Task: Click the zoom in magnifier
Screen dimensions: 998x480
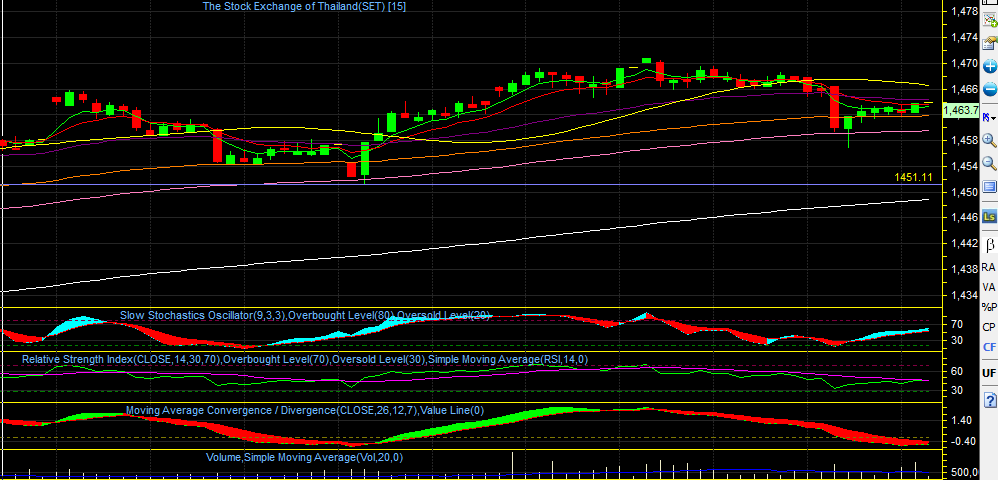Action: click(990, 141)
